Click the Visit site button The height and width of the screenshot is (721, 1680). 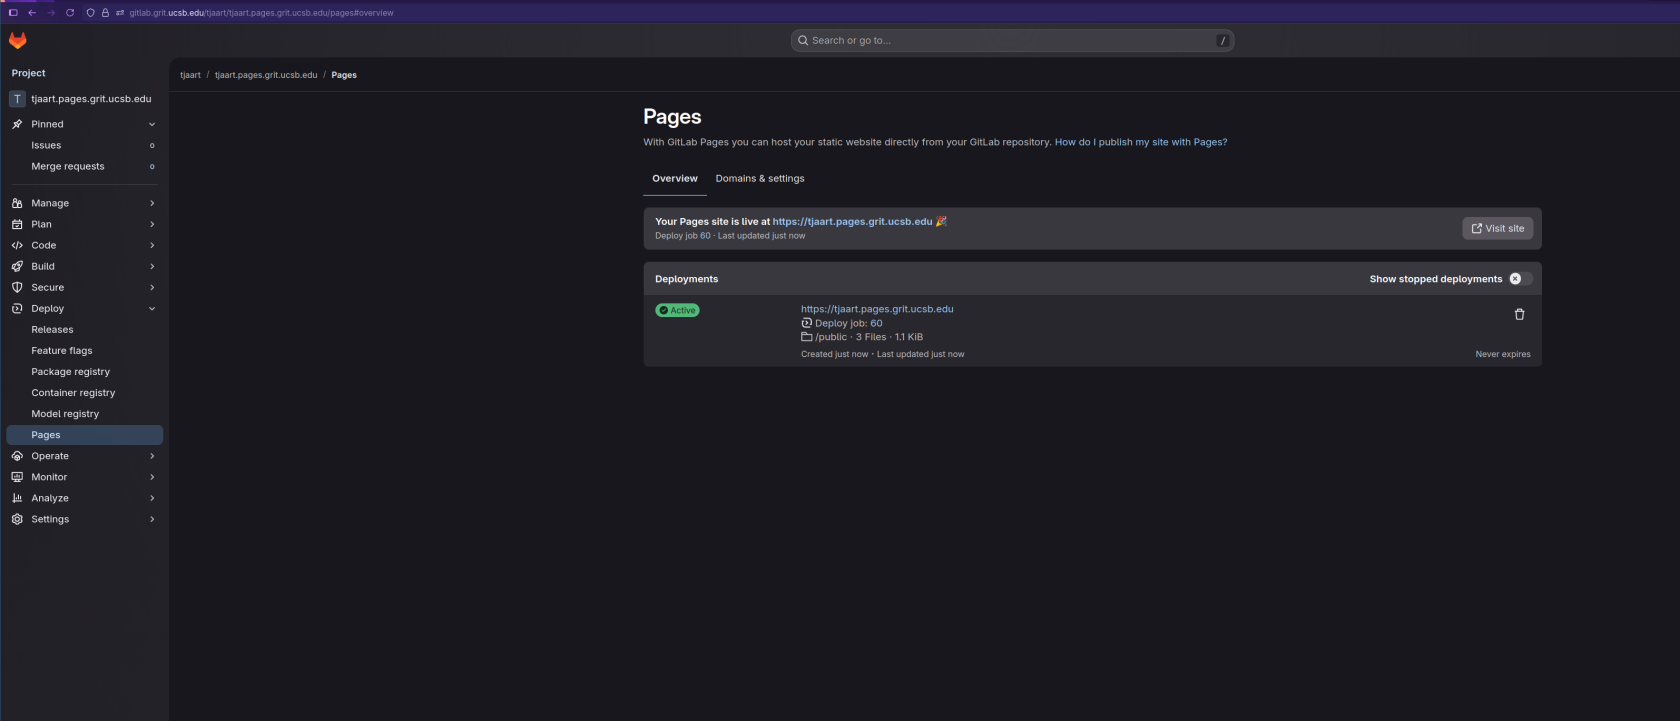pyautogui.click(x=1497, y=228)
